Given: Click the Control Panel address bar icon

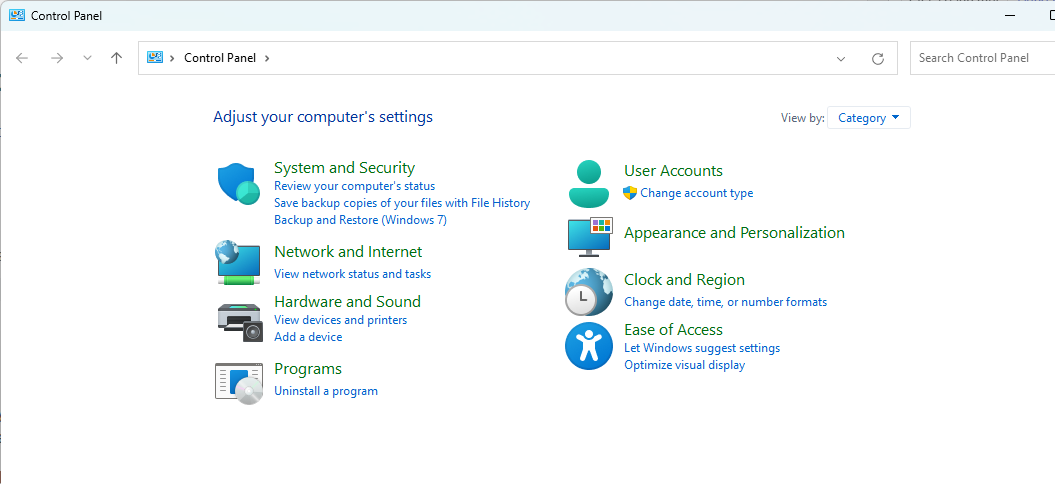Looking at the screenshot, I should tap(155, 57).
